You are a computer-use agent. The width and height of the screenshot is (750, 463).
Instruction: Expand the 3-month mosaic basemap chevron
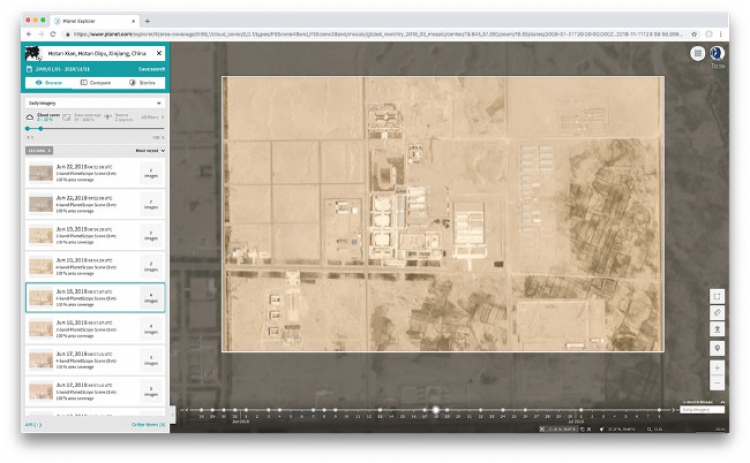coord(722,402)
